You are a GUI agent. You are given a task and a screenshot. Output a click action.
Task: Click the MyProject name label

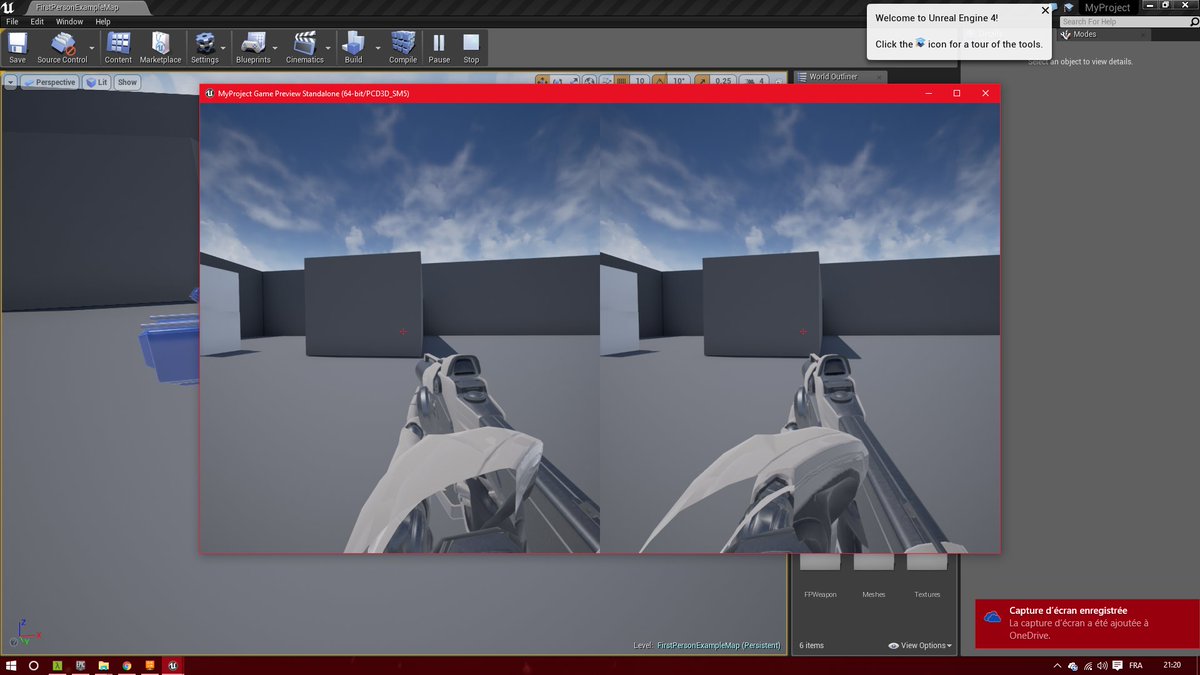pyautogui.click(x=1107, y=7)
